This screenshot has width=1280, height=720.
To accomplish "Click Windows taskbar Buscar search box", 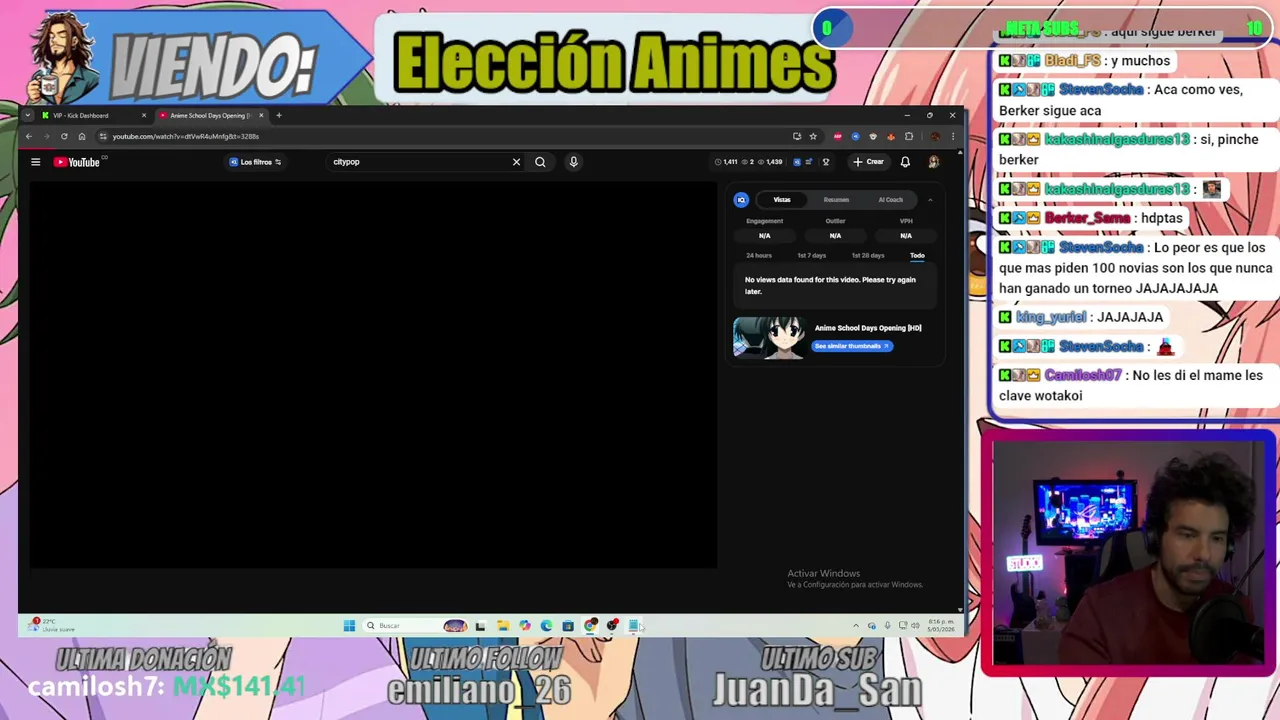I will pos(415,626).
